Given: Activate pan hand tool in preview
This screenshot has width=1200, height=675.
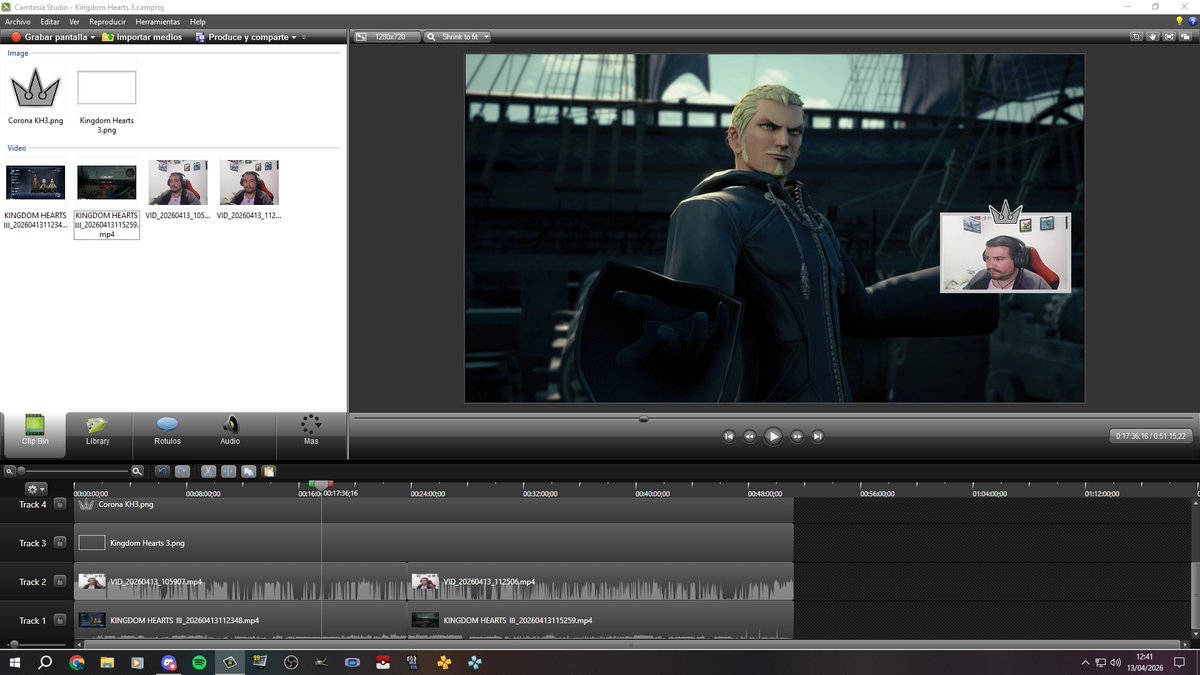Looking at the screenshot, I should coord(1152,37).
